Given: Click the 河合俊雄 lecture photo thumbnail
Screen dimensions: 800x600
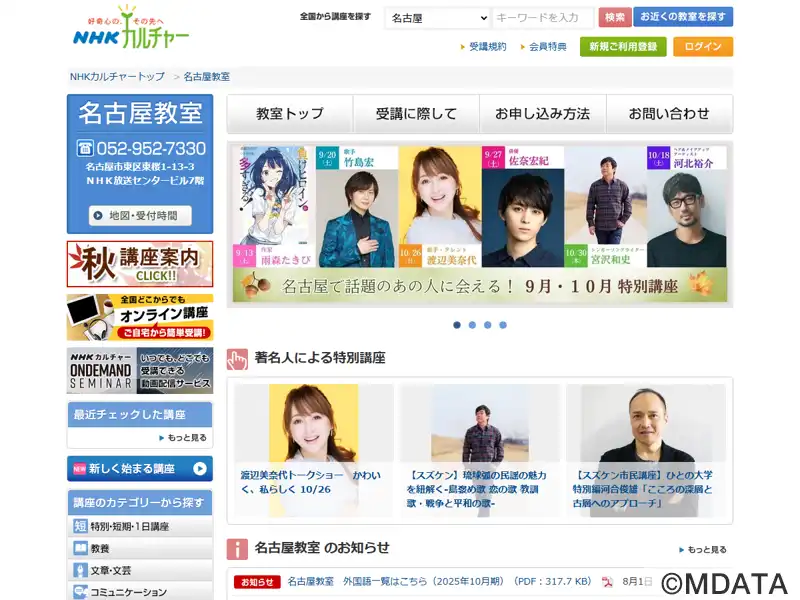Looking at the screenshot, I should point(646,423).
